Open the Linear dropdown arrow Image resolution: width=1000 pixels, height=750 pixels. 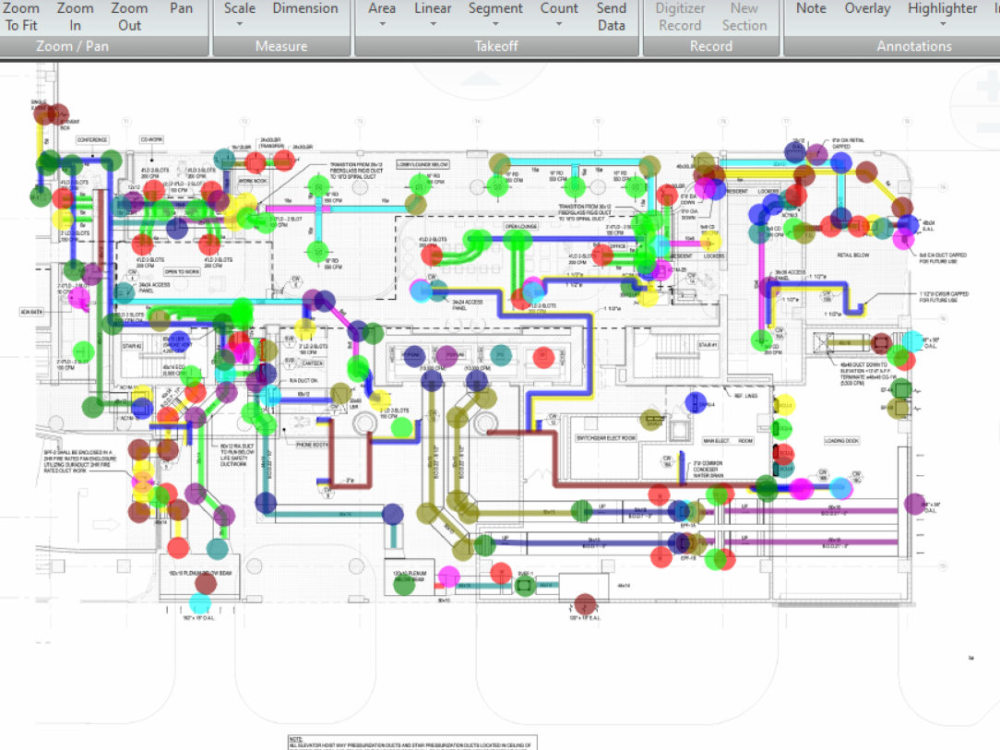click(x=432, y=22)
